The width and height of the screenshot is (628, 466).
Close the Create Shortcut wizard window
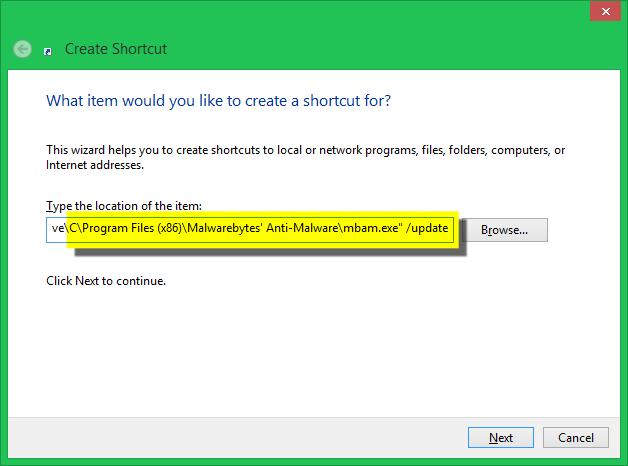coord(605,12)
